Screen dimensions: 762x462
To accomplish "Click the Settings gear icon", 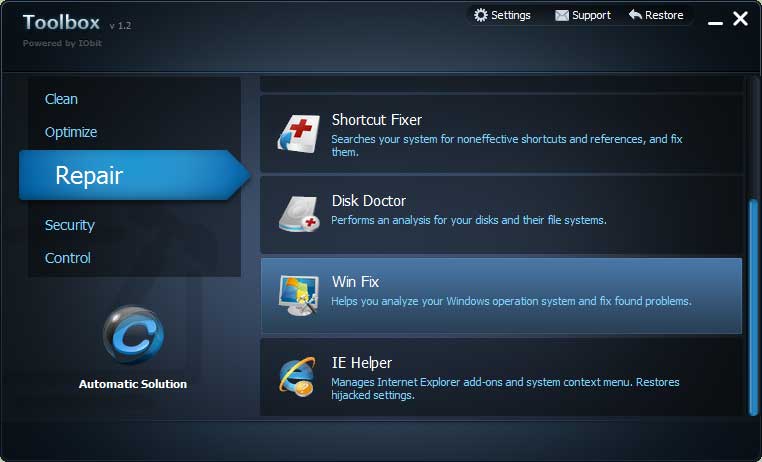I will point(481,15).
